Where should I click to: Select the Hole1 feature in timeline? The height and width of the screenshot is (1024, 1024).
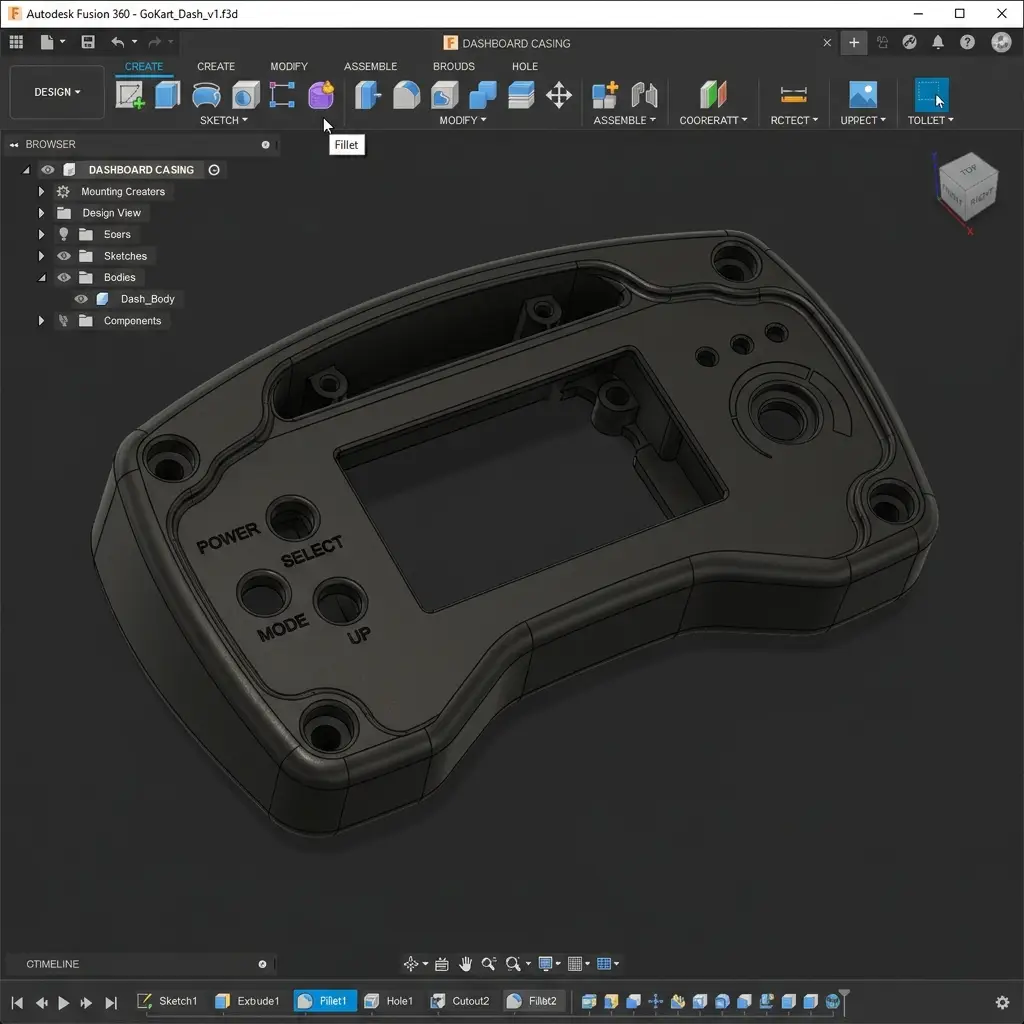[389, 1000]
